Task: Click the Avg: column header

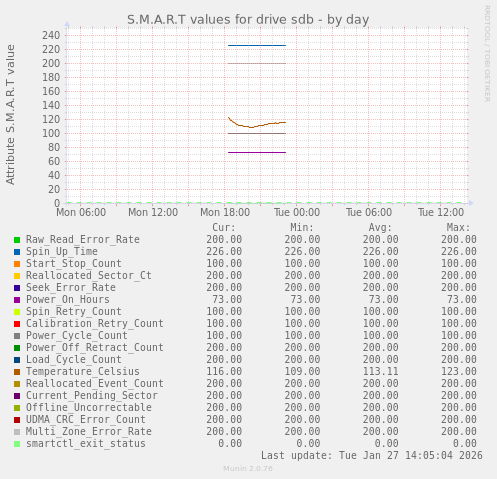Action: [x=380, y=228]
